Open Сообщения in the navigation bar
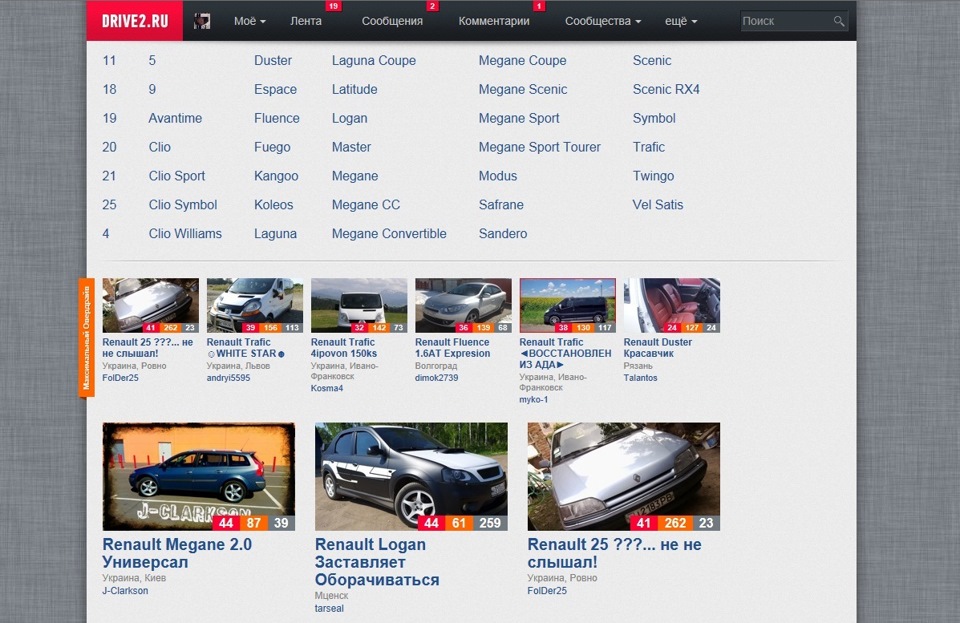The width and height of the screenshot is (960, 623). pyautogui.click(x=392, y=21)
